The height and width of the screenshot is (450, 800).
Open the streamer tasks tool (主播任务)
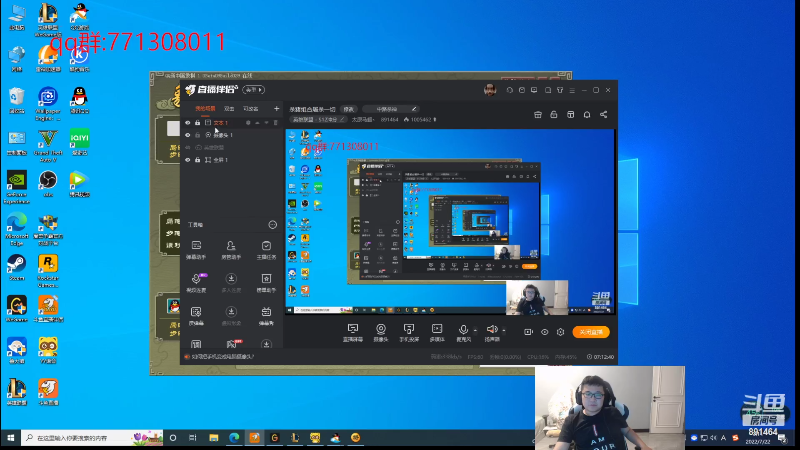coord(266,250)
